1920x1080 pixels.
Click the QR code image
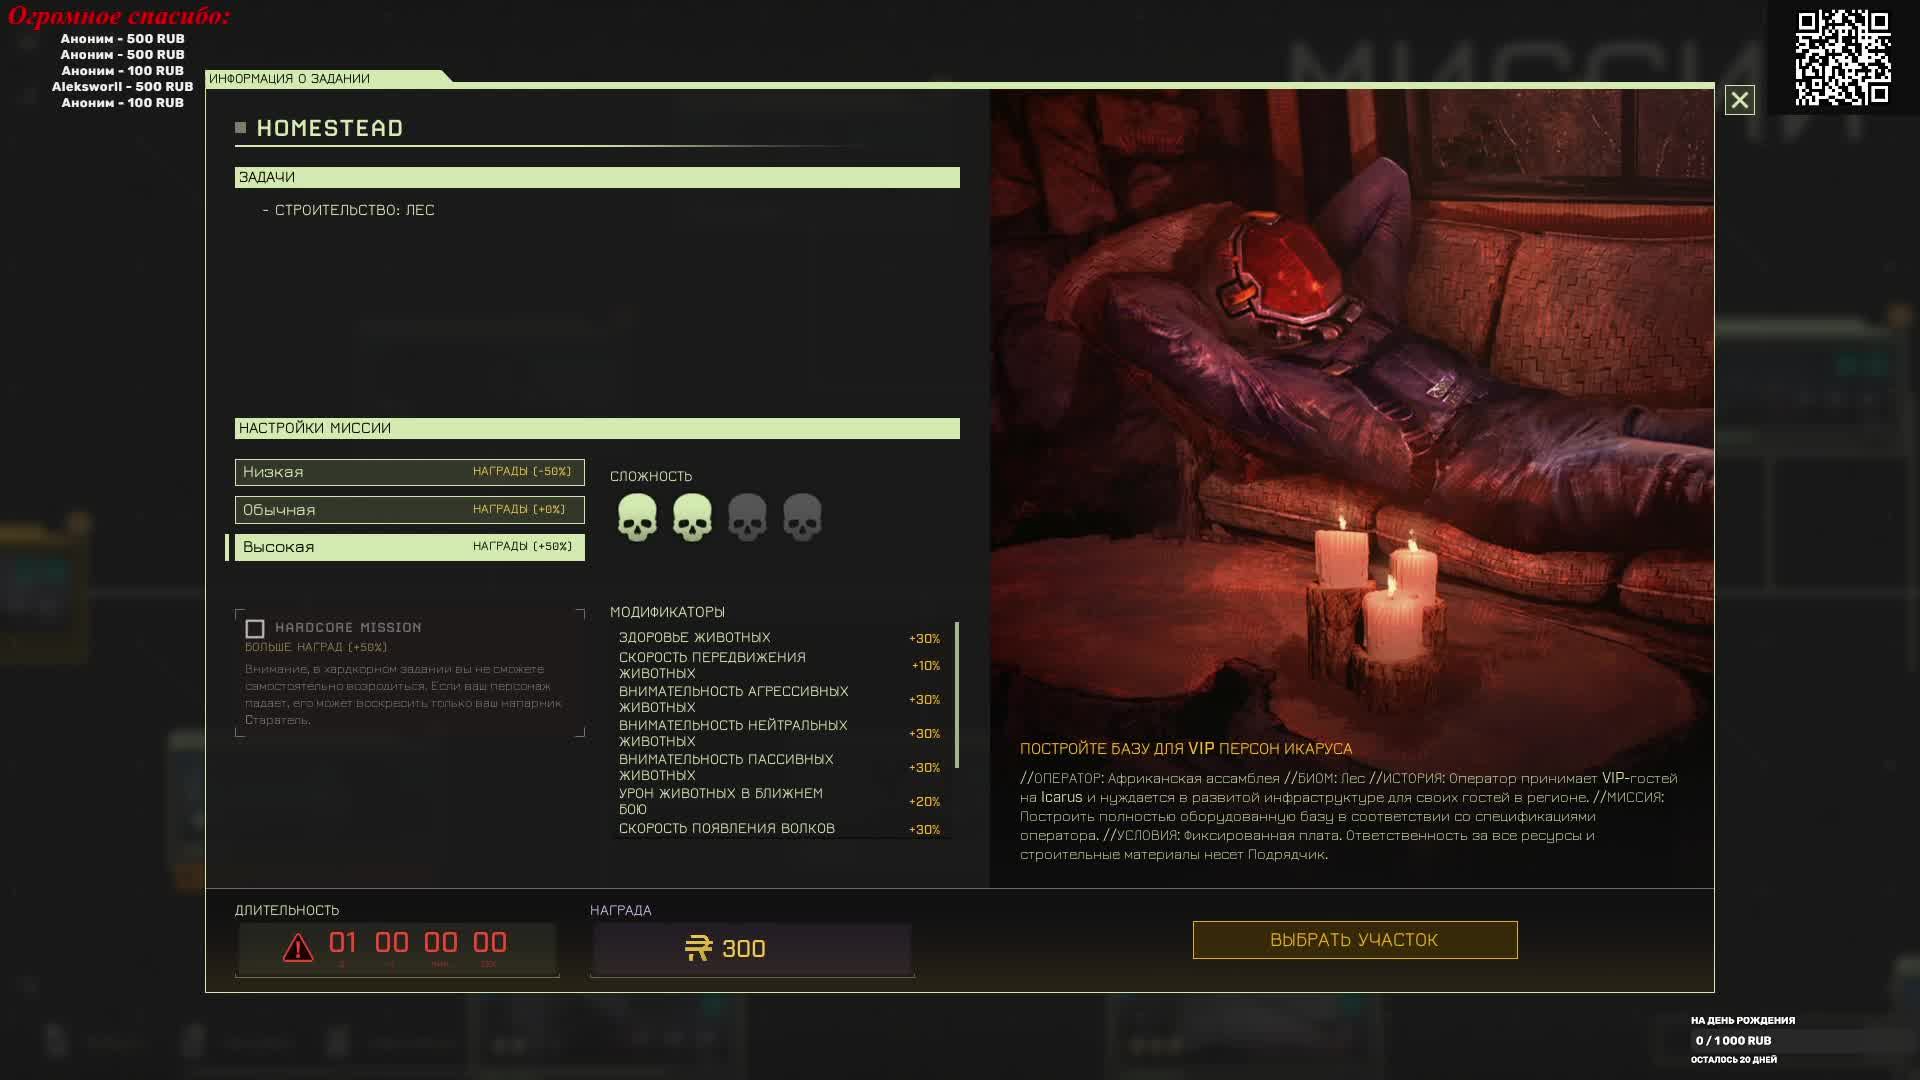click(1842, 57)
